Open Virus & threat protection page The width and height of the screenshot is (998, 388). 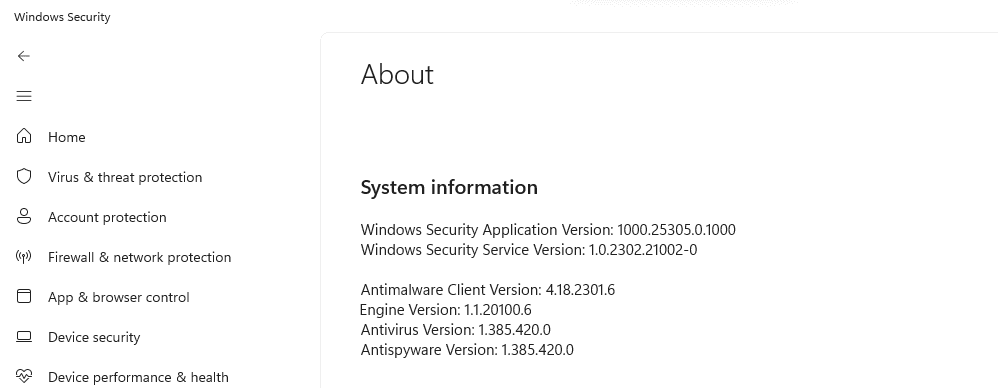[125, 177]
